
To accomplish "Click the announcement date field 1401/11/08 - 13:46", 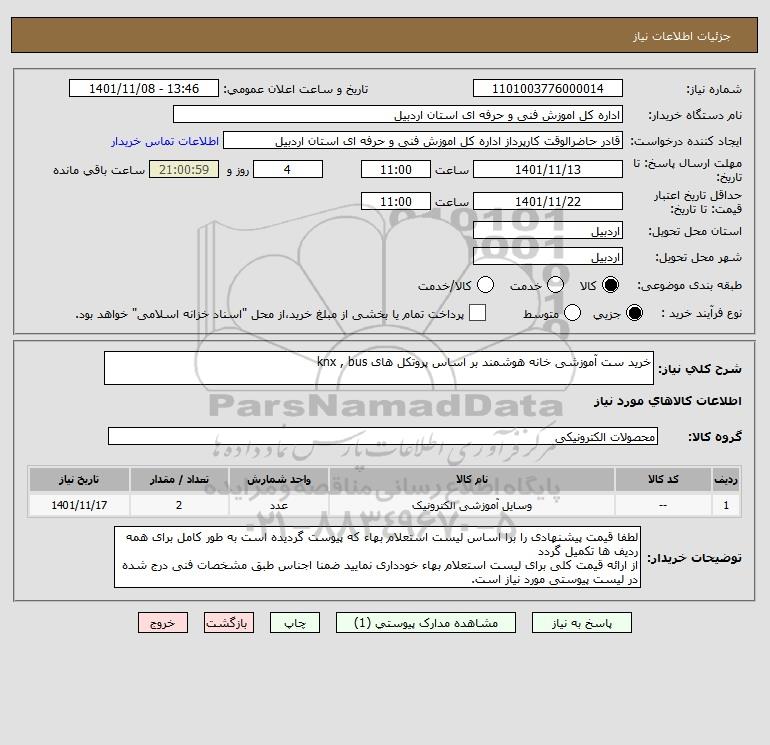I will pos(144,88).
